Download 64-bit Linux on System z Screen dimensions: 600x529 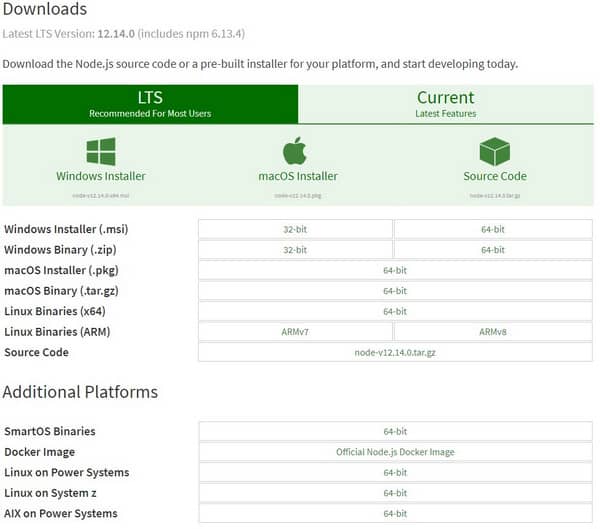coord(395,493)
